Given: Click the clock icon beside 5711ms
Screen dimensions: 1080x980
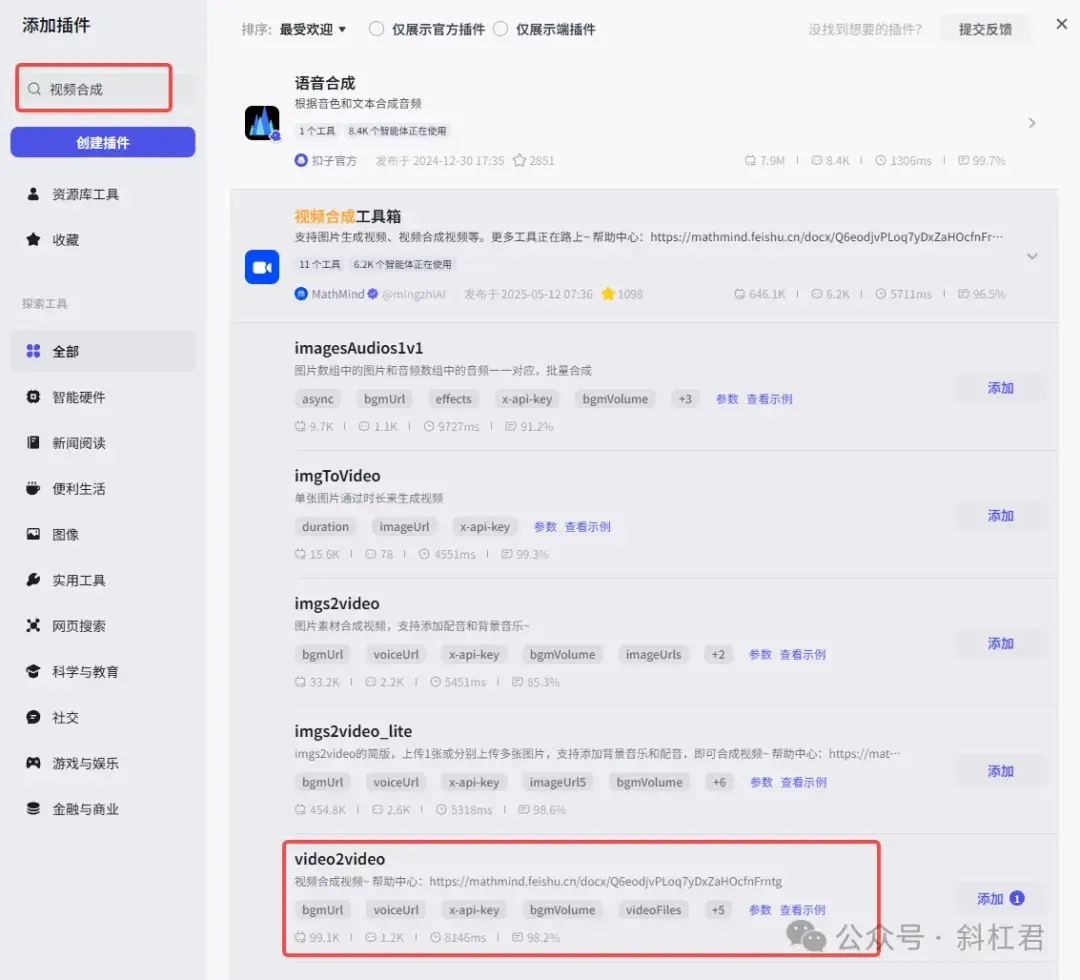Looking at the screenshot, I should [880, 294].
